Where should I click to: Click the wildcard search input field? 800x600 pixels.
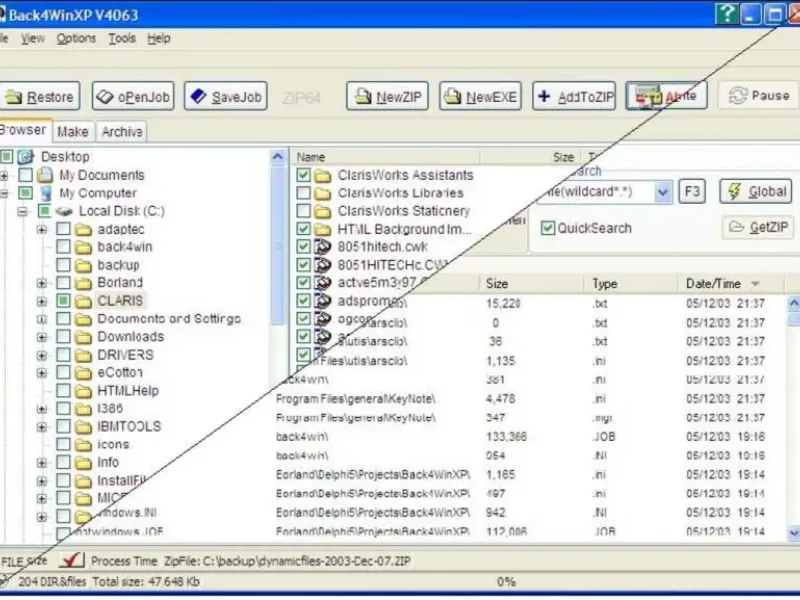[x=595, y=192]
